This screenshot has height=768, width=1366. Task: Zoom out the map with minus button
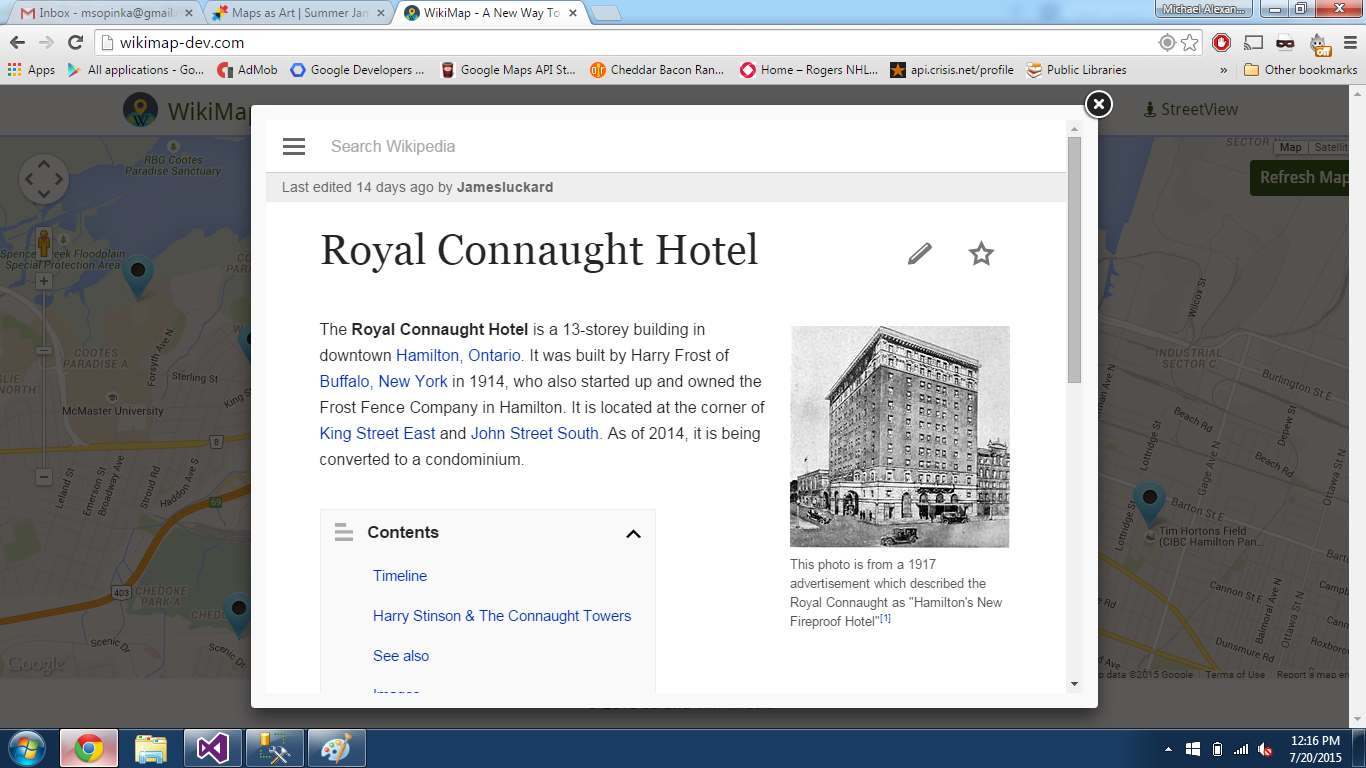tap(44, 477)
